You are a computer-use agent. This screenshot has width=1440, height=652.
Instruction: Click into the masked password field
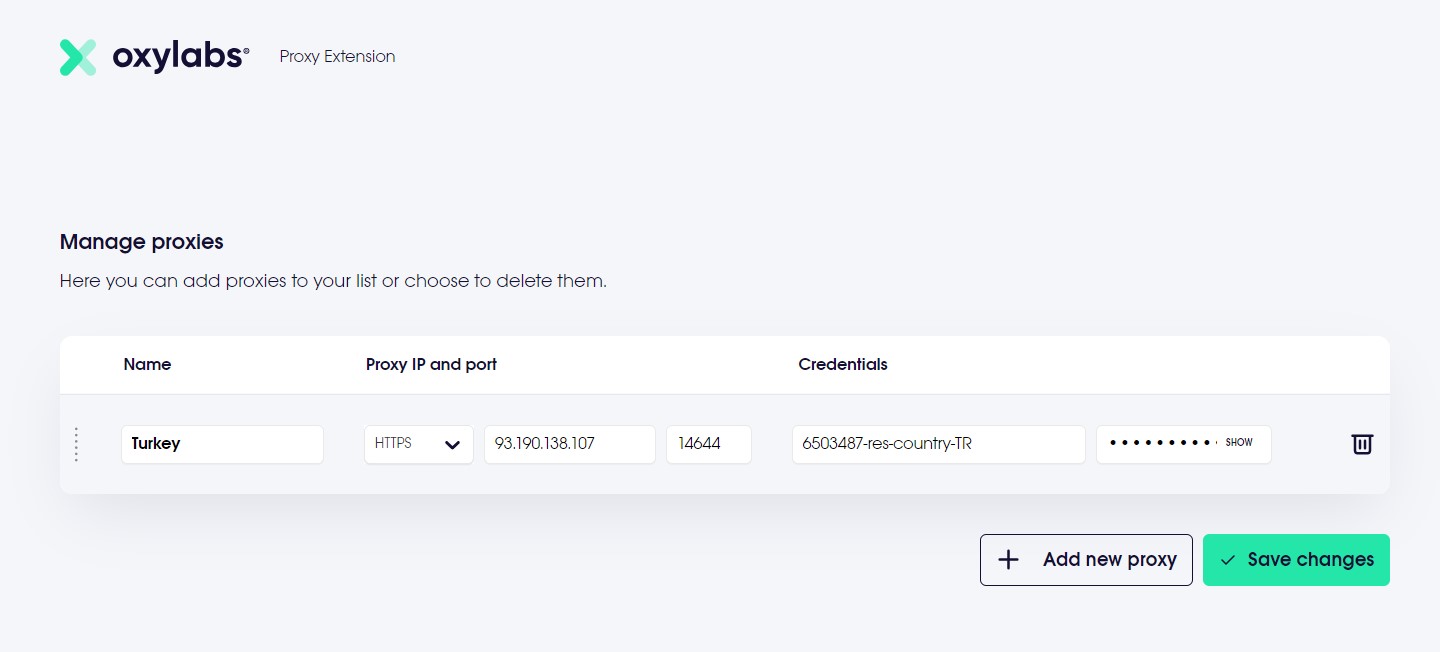coord(1160,444)
